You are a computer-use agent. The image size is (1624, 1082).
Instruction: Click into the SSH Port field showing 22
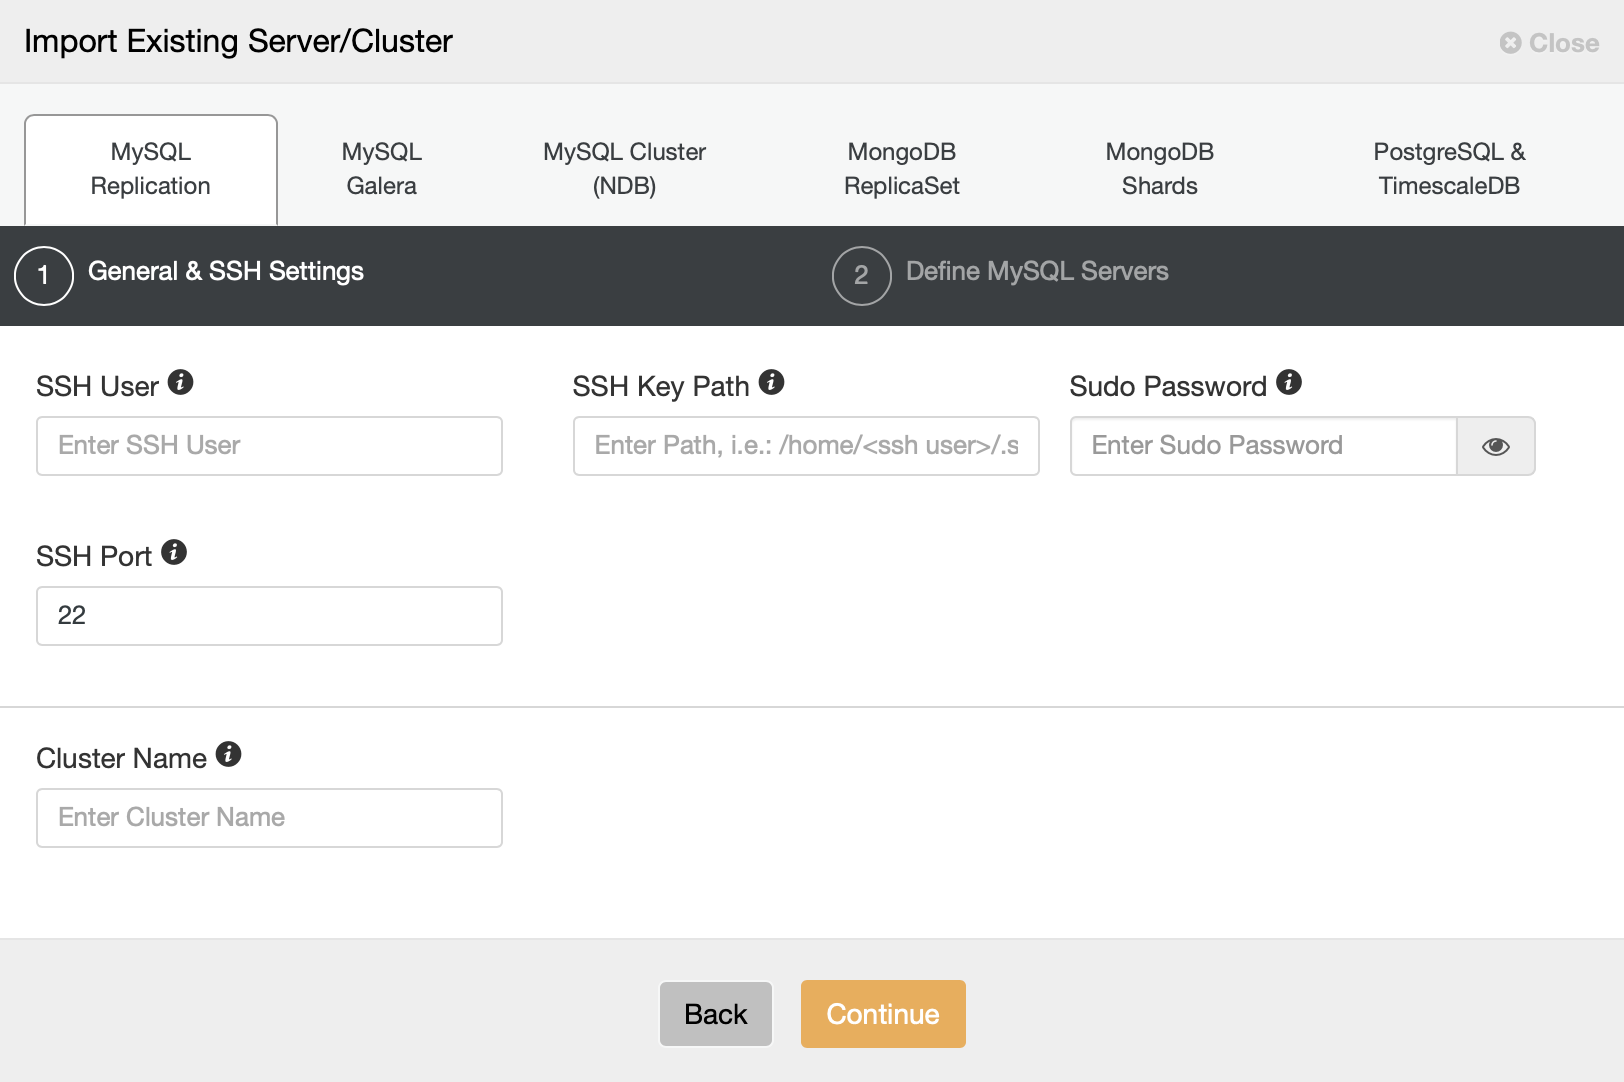(x=269, y=616)
